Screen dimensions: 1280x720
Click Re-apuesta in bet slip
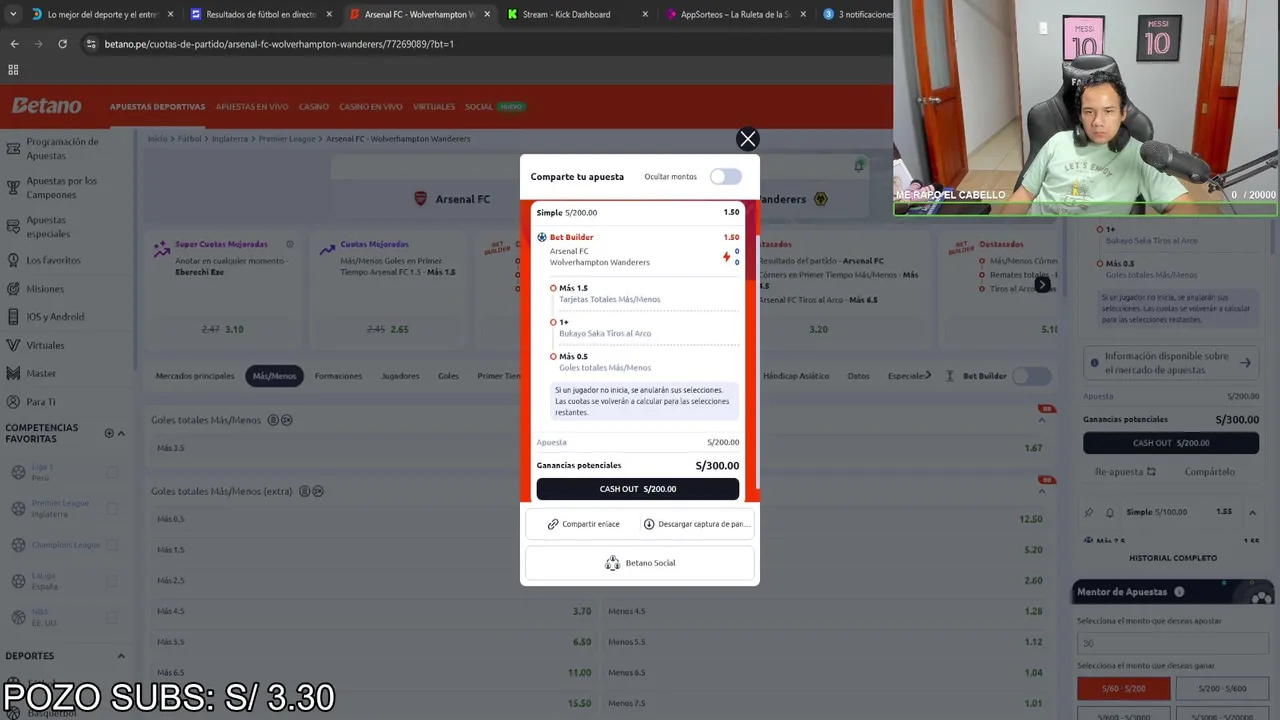click(x=1125, y=472)
